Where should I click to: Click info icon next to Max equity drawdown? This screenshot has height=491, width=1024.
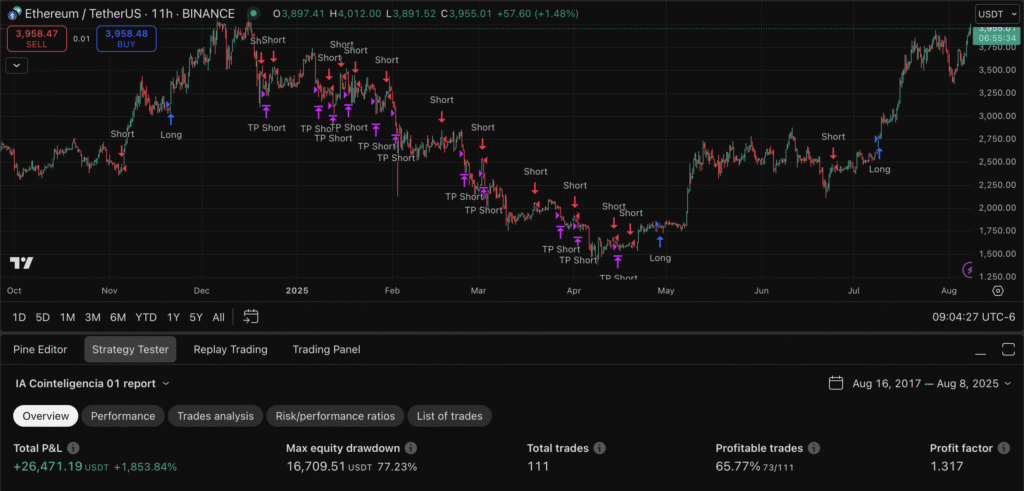click(x=411, y=448)
